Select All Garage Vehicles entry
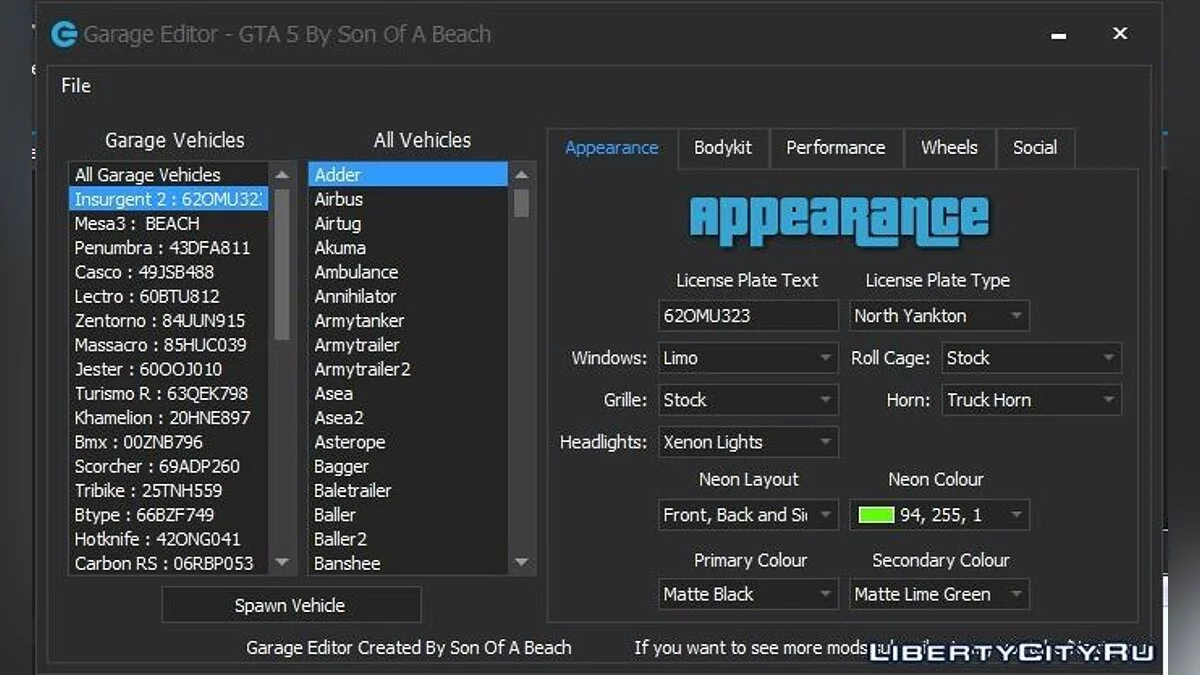 [168, 175]
